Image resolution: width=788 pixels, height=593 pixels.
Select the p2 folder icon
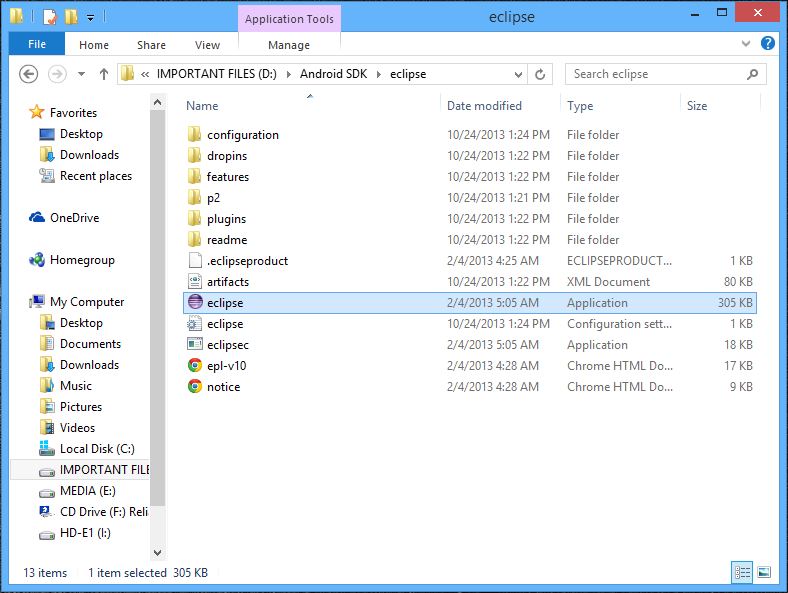194,197
